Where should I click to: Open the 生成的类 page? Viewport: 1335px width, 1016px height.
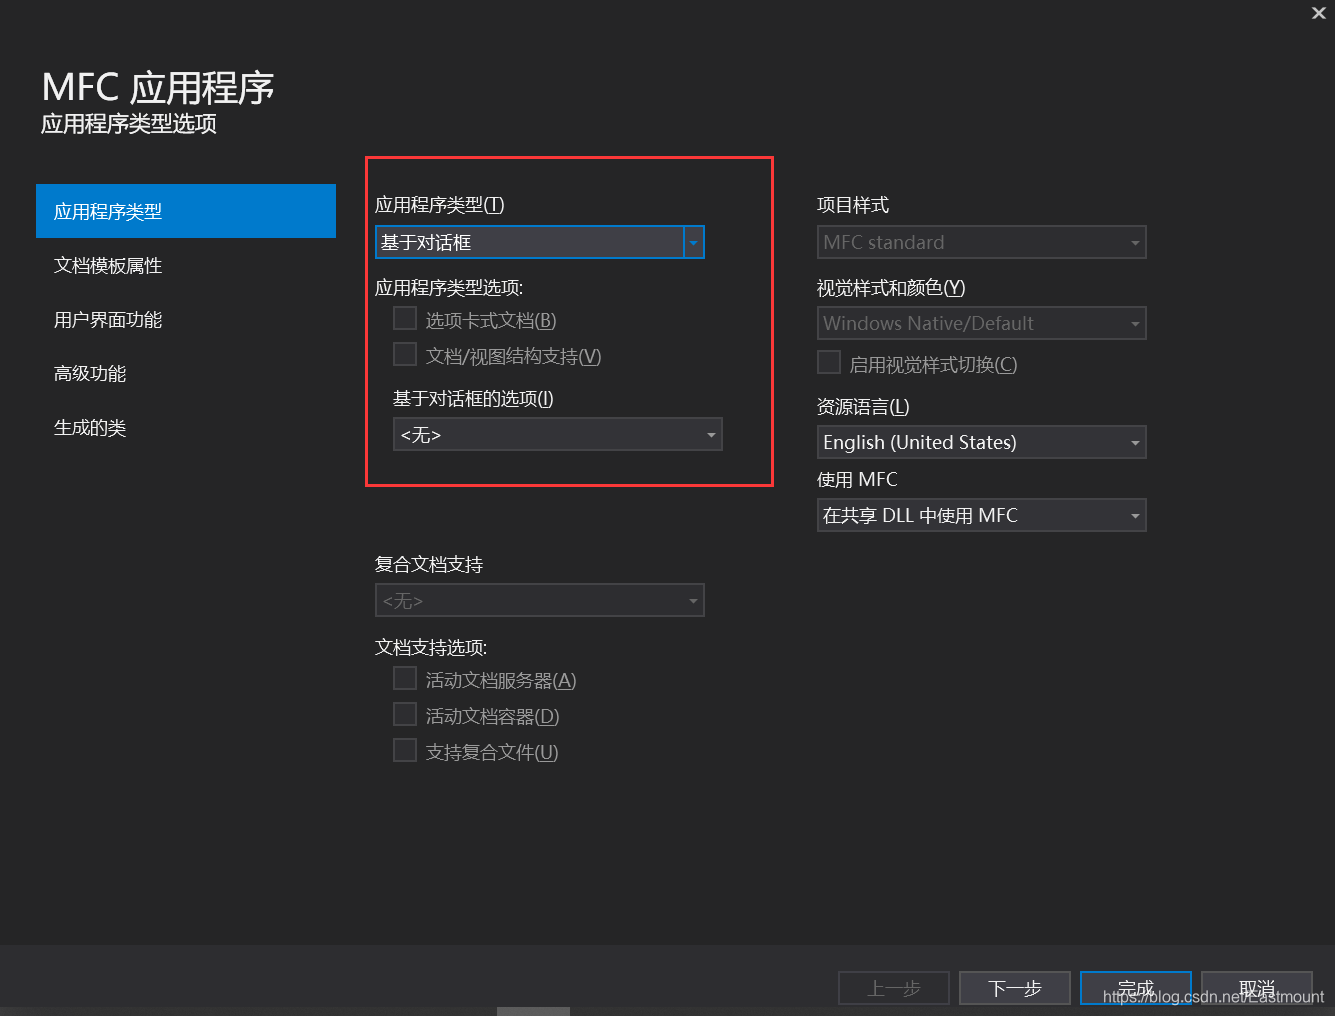[186, 427]
